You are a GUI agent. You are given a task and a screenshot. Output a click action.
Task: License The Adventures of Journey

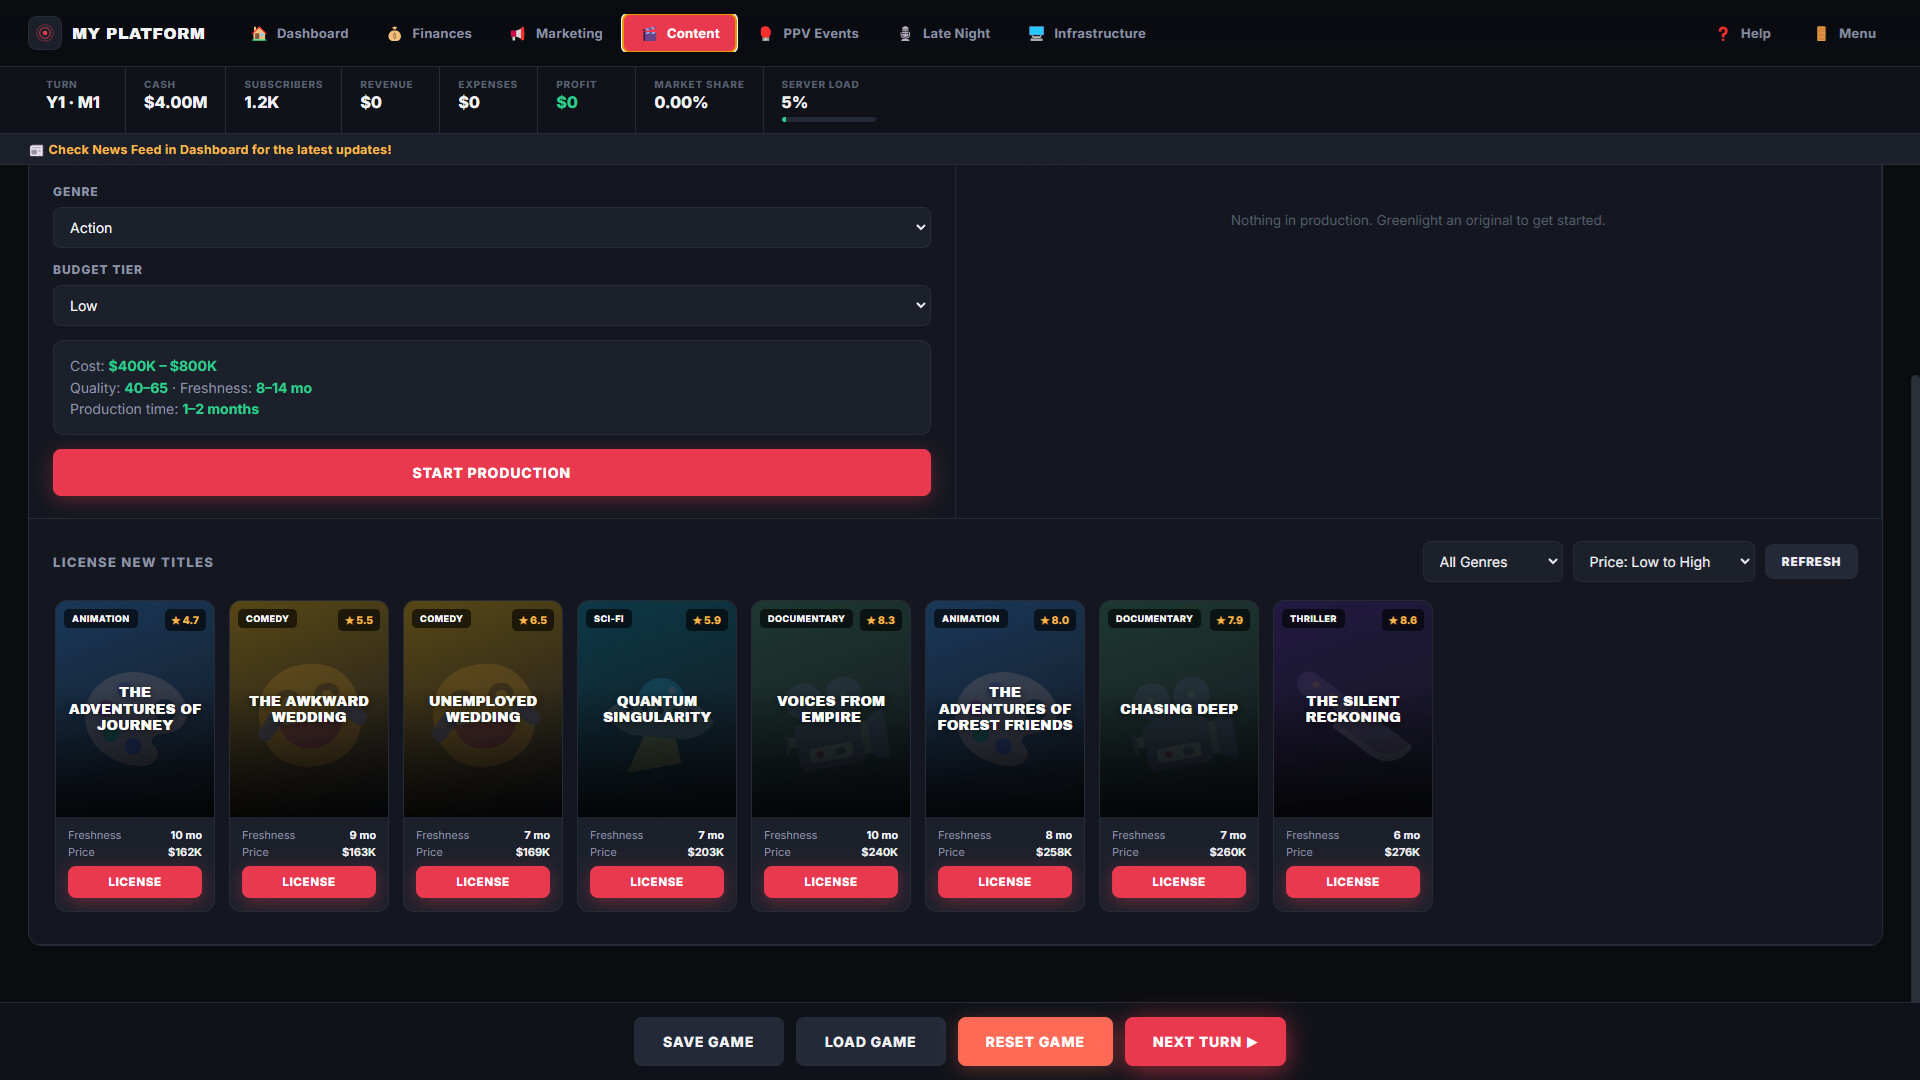click(x=135, y=882)
